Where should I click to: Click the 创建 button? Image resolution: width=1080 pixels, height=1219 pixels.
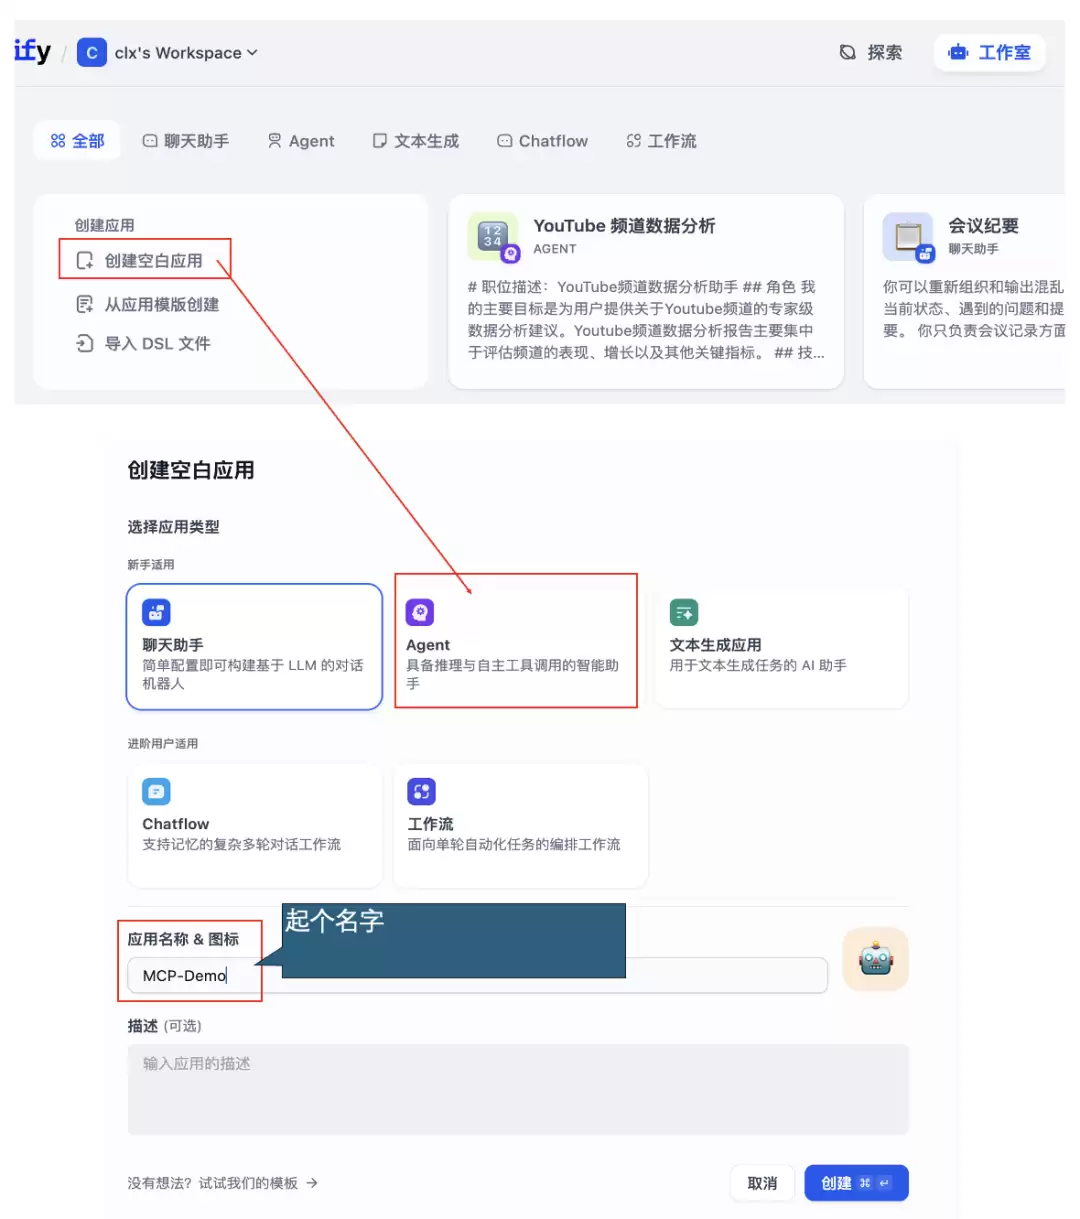coord(856,1183)
